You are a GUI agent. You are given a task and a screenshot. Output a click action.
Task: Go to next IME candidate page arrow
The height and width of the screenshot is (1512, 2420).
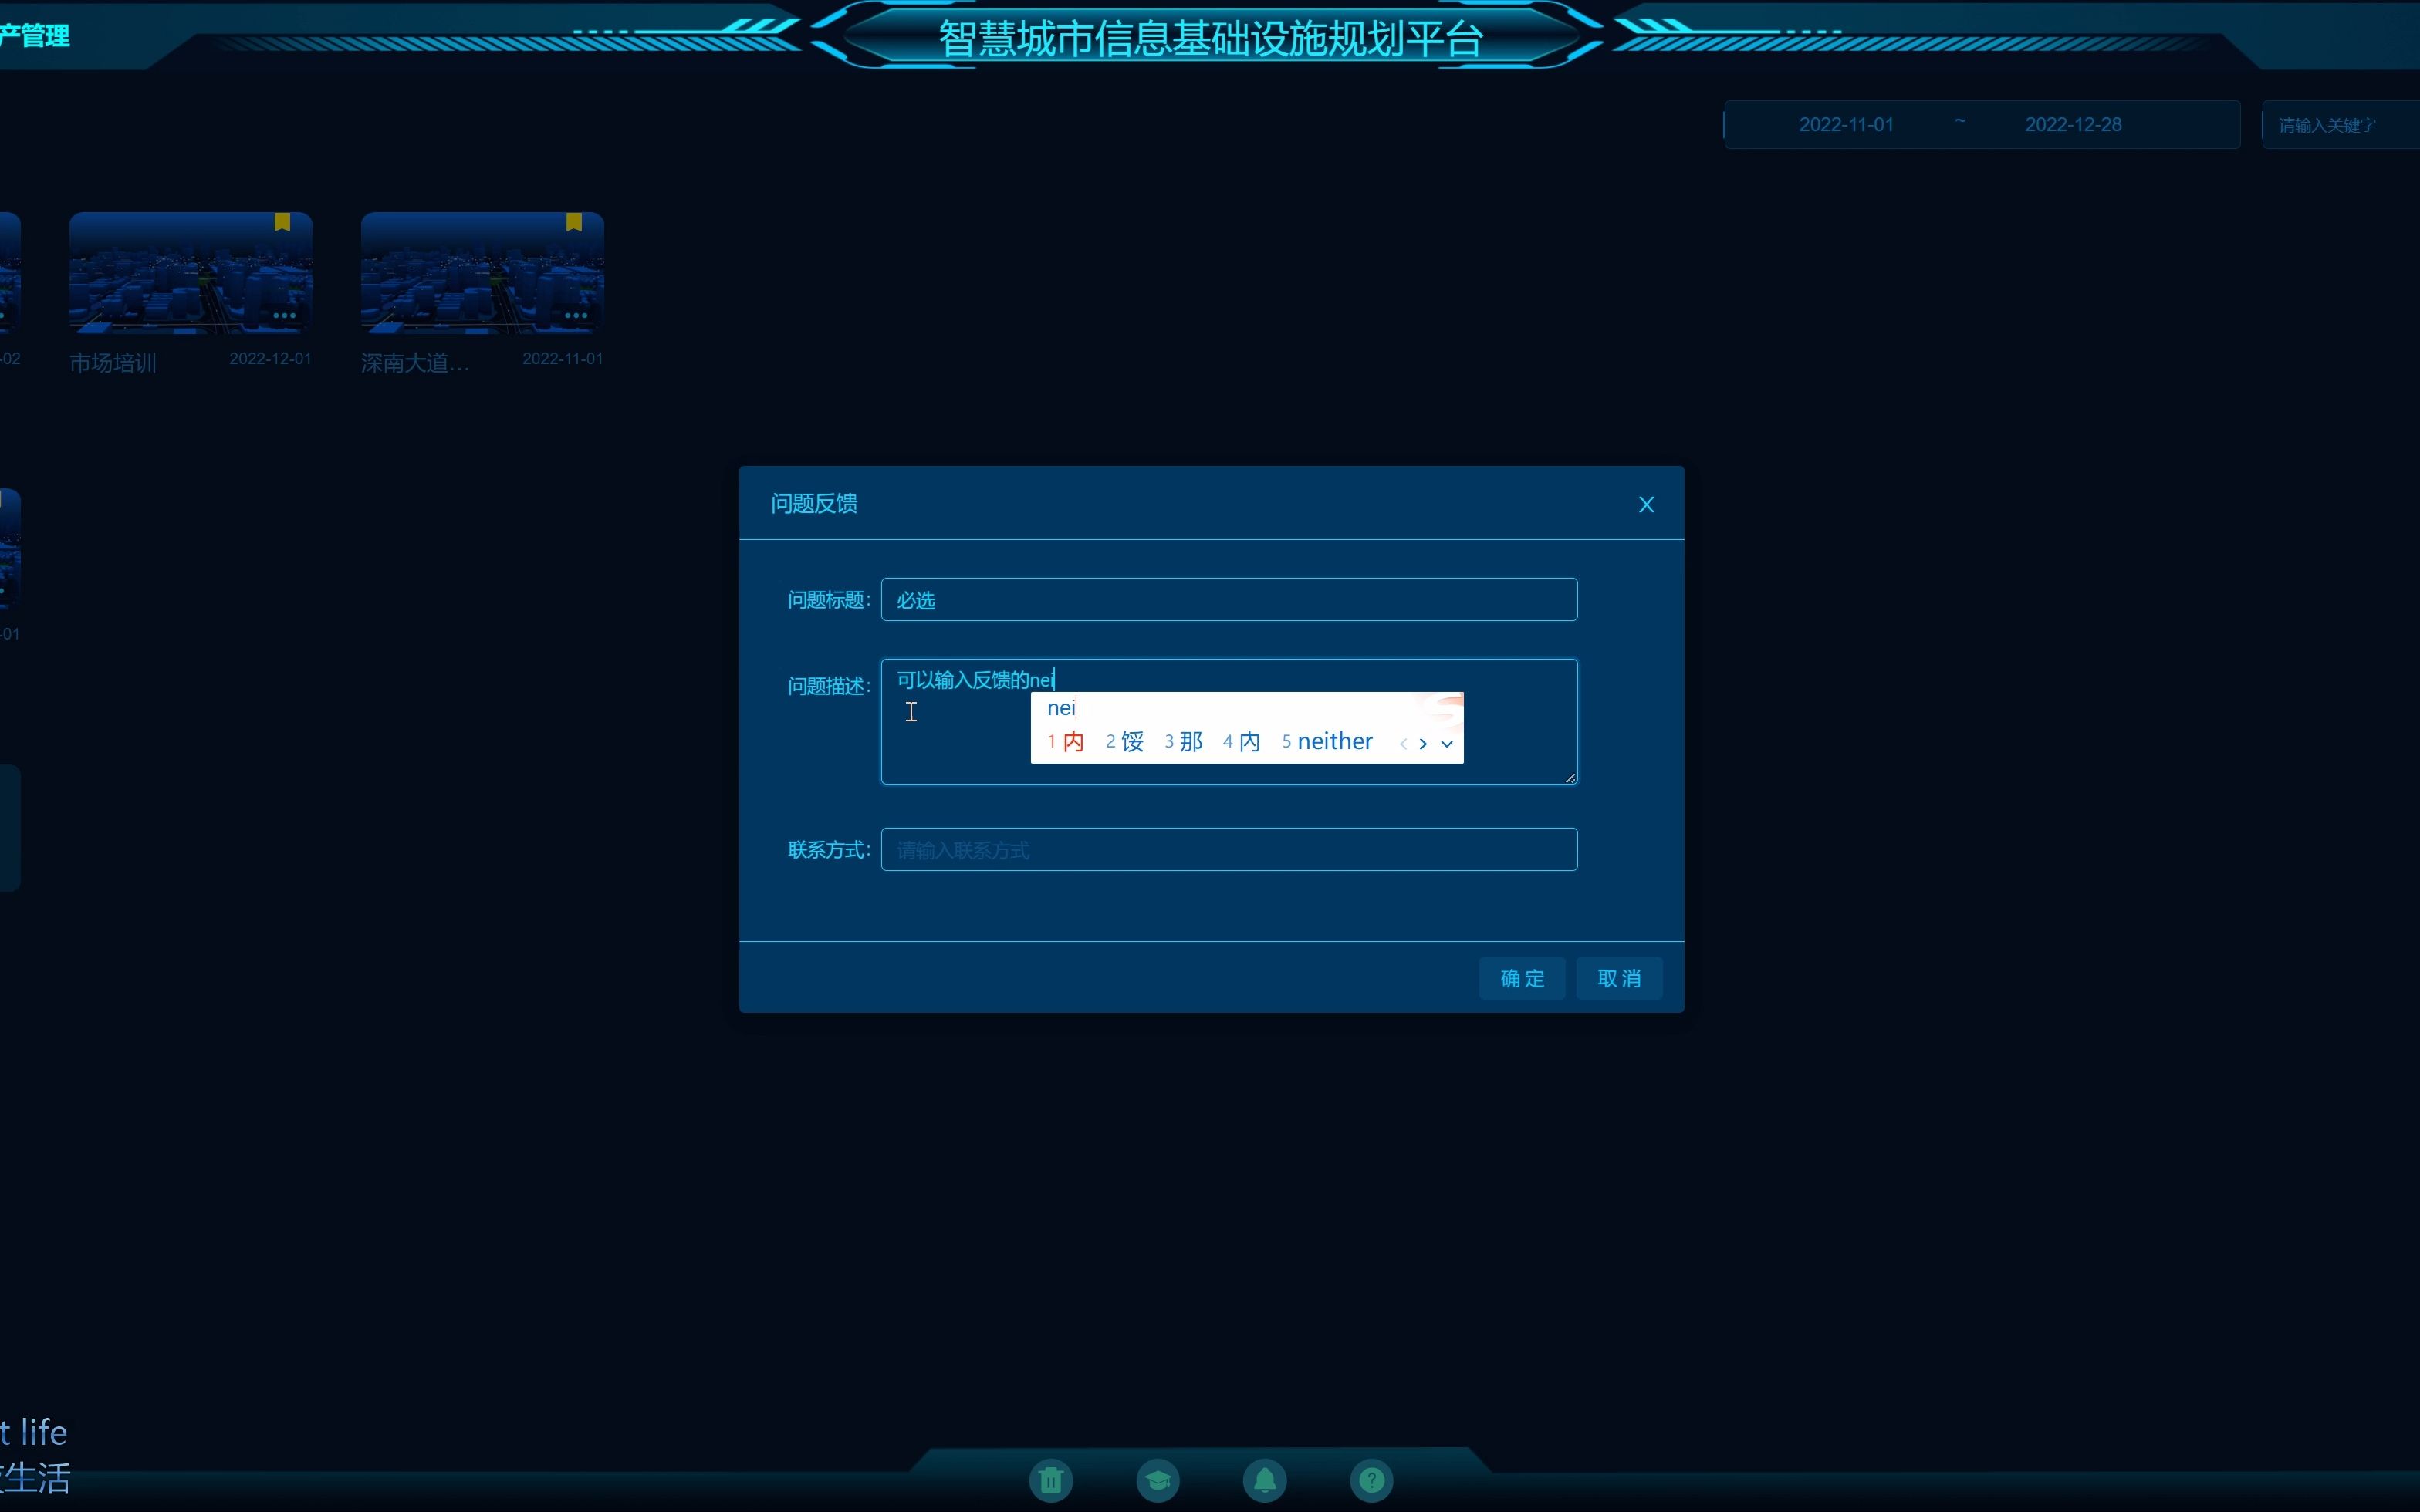1423,743
